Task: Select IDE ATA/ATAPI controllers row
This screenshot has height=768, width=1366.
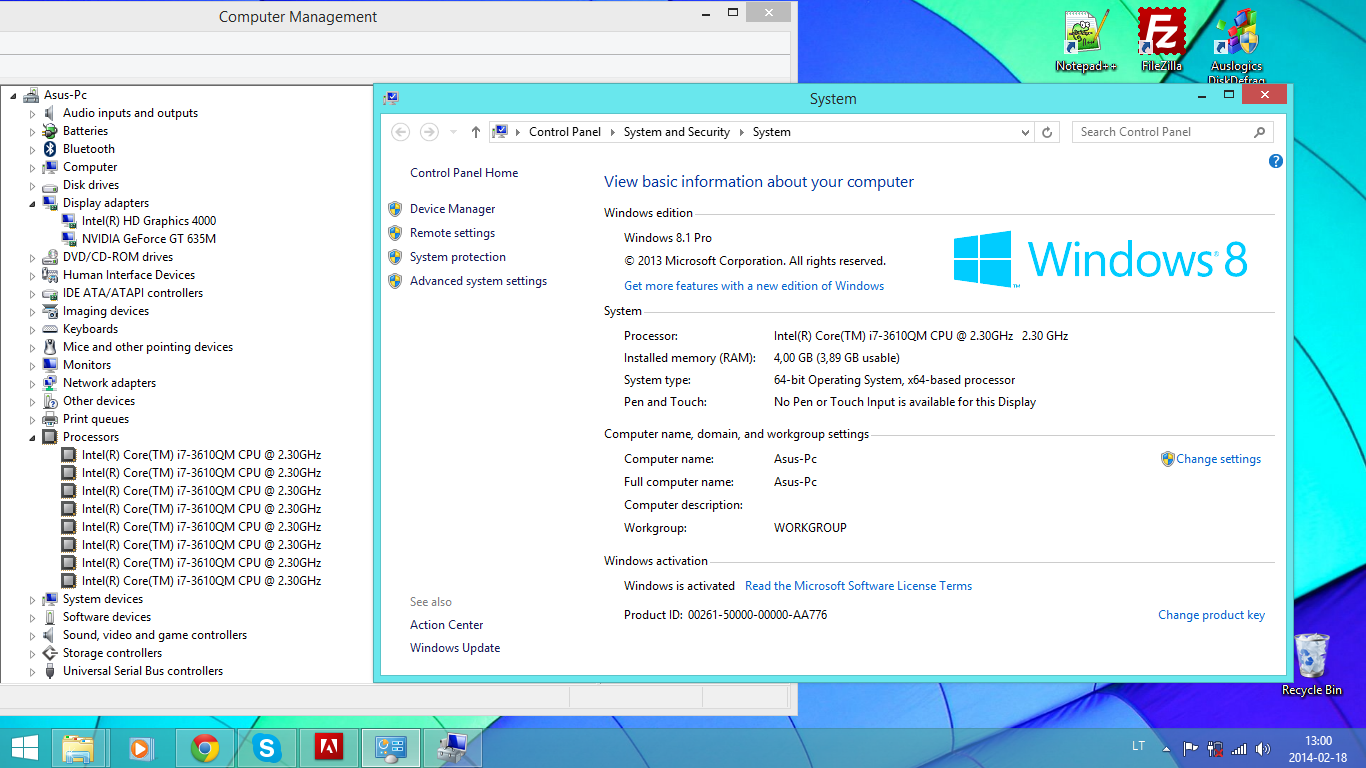Action: (133, 293)
